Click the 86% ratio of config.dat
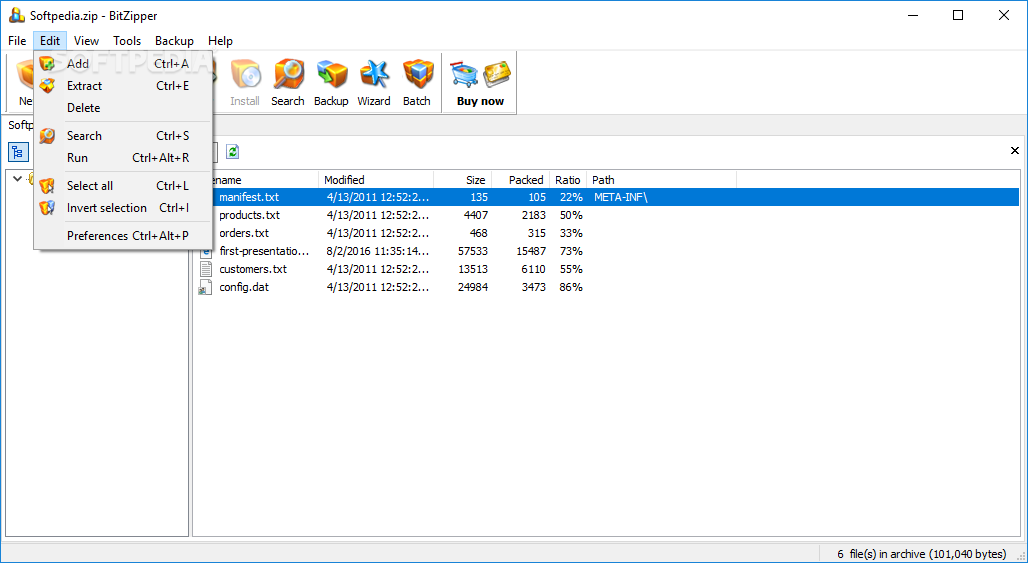 click(571, 287)
